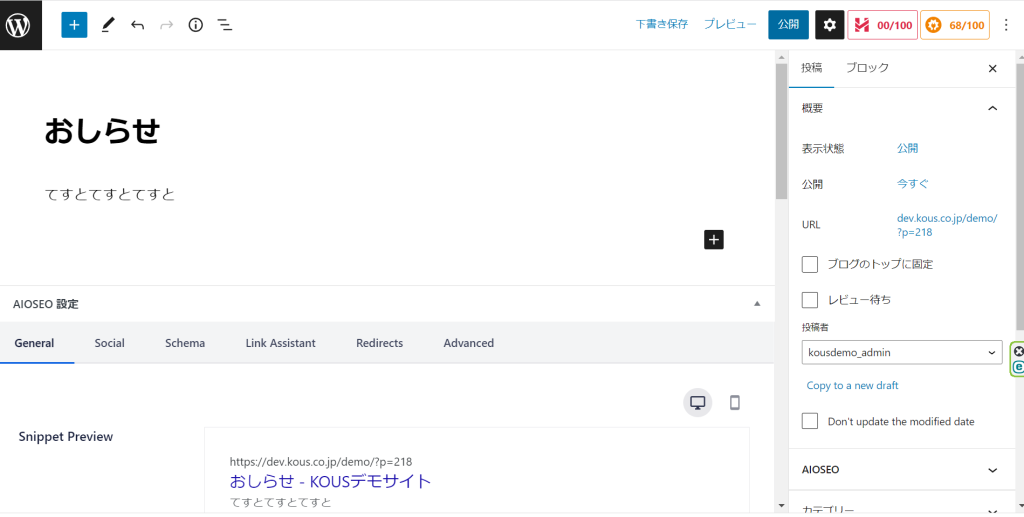This screenshot has height=517, width=1024.
Task: Click the WordPress logo icon
Action: (21, 25)
